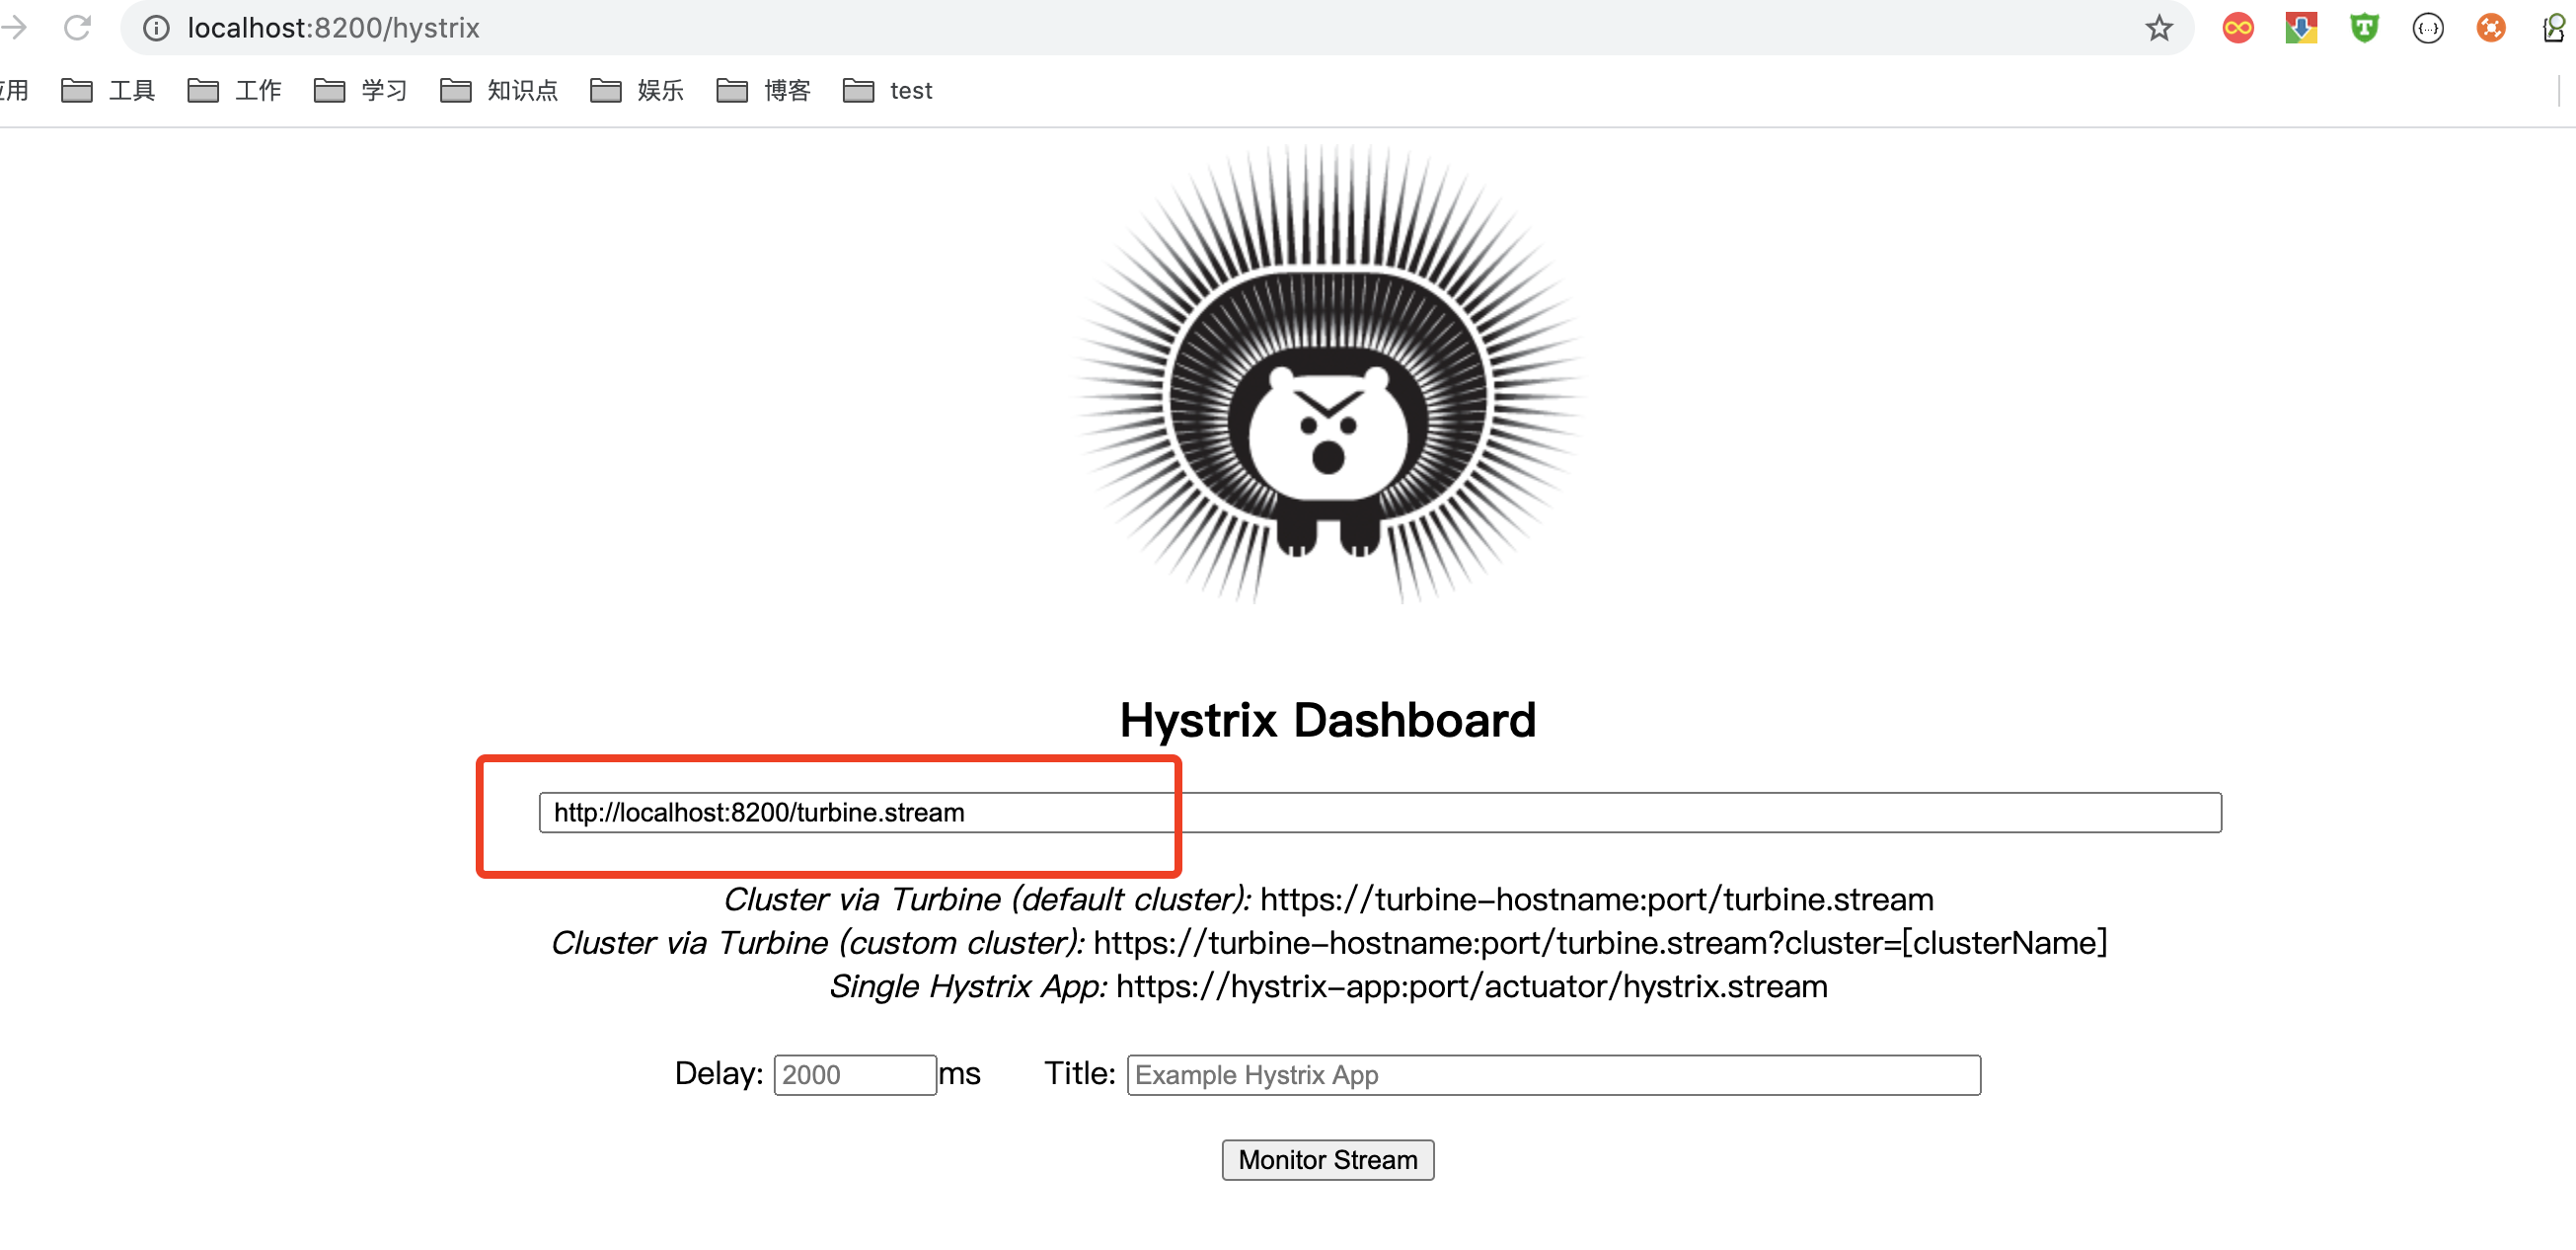Click the forward navigation arrow

(14, 28)
